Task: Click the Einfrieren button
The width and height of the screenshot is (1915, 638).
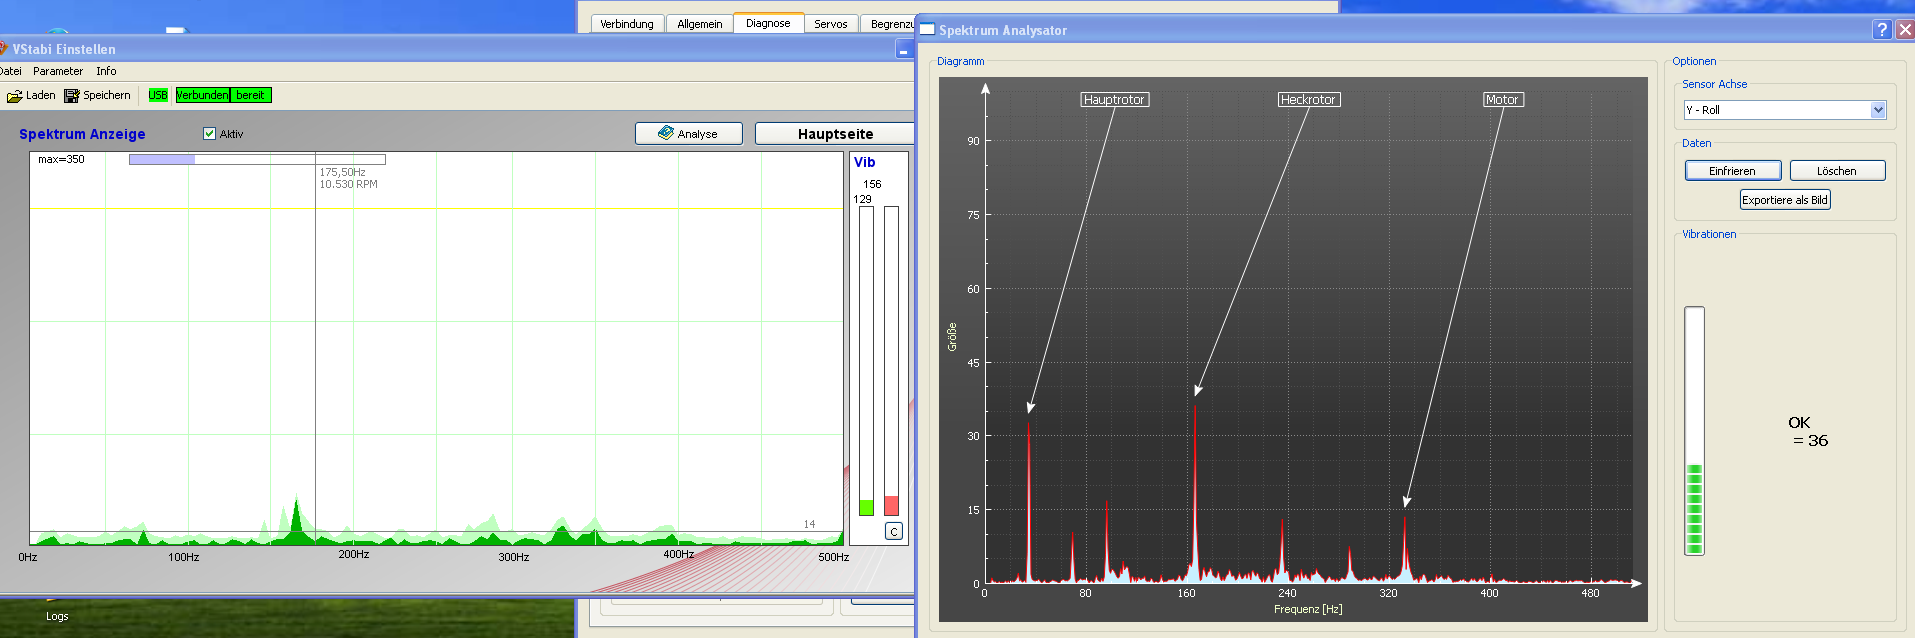Action: click(x=1732, y=171)
